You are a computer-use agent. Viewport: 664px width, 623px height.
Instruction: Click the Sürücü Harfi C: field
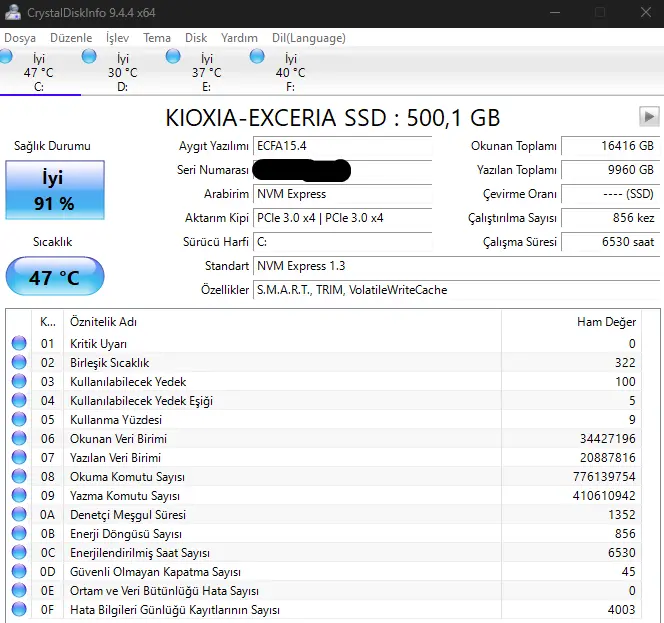342,242
